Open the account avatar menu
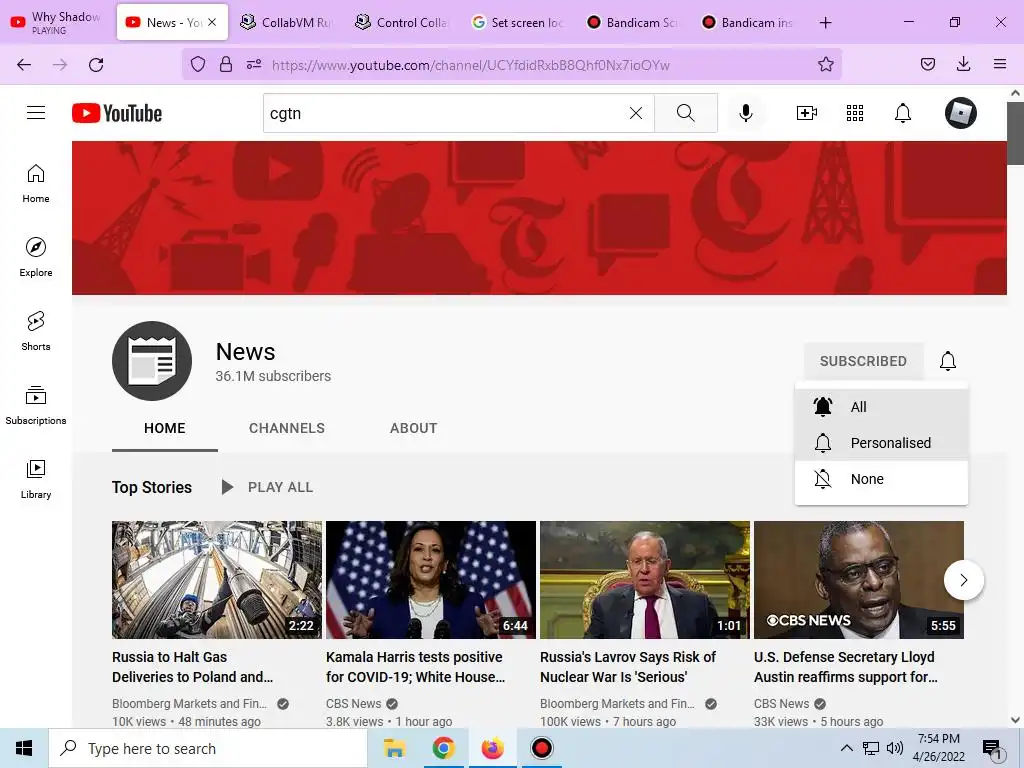Image resolution: width=1024 pixels, height=768 pixels. pos(961,113)
